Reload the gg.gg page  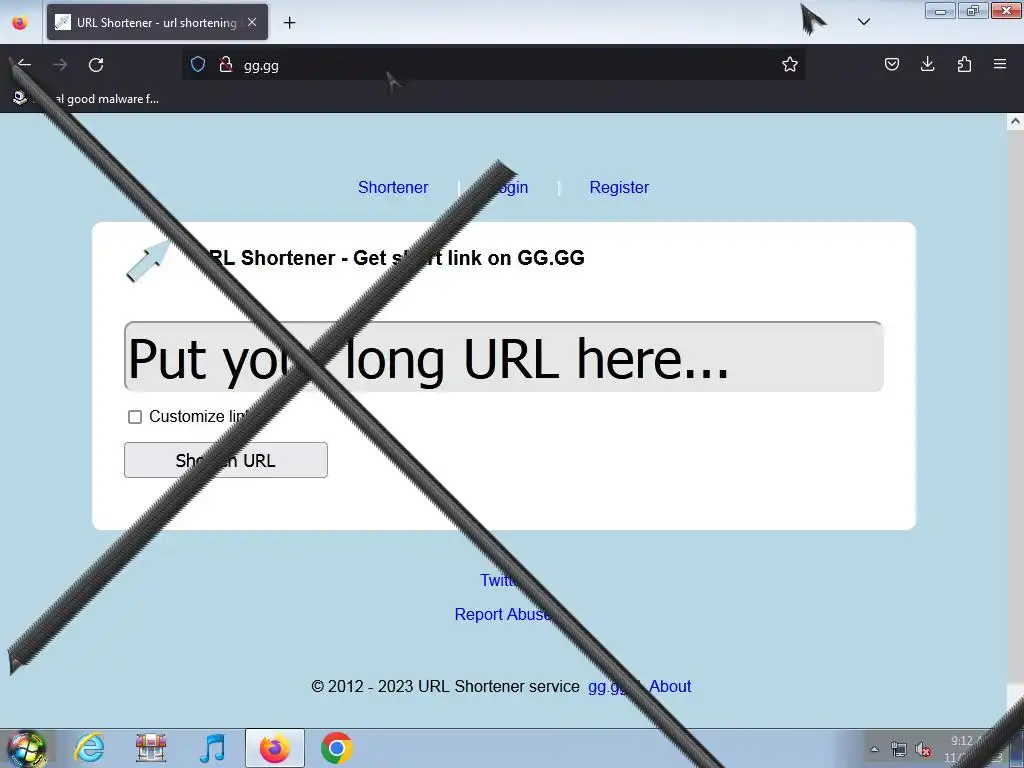[96, 65]
